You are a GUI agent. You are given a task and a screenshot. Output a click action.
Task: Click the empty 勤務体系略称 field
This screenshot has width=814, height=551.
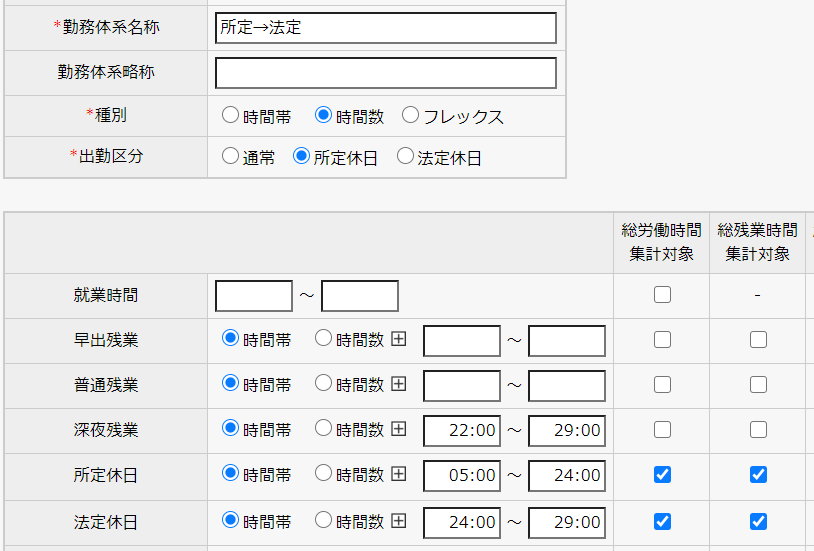(385, 73)
